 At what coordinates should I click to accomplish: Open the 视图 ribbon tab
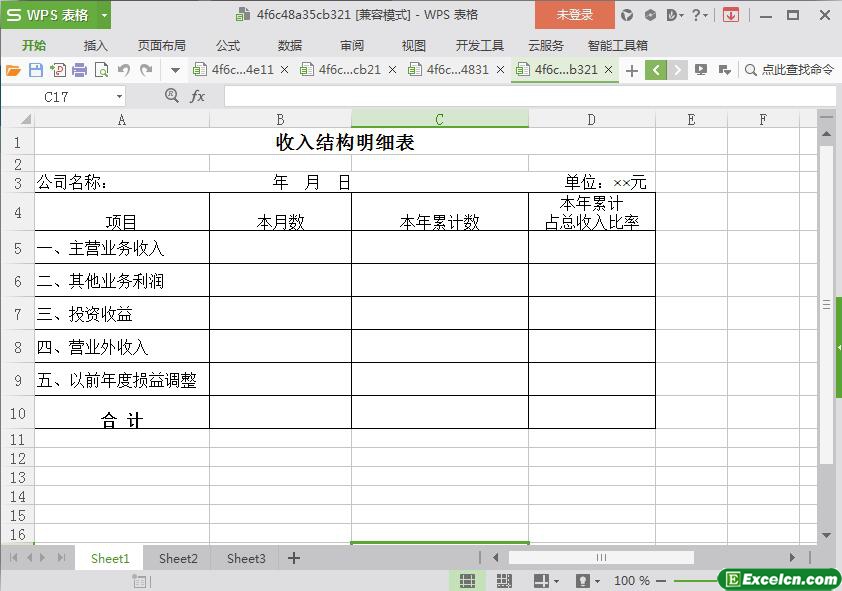click(413, 46)
